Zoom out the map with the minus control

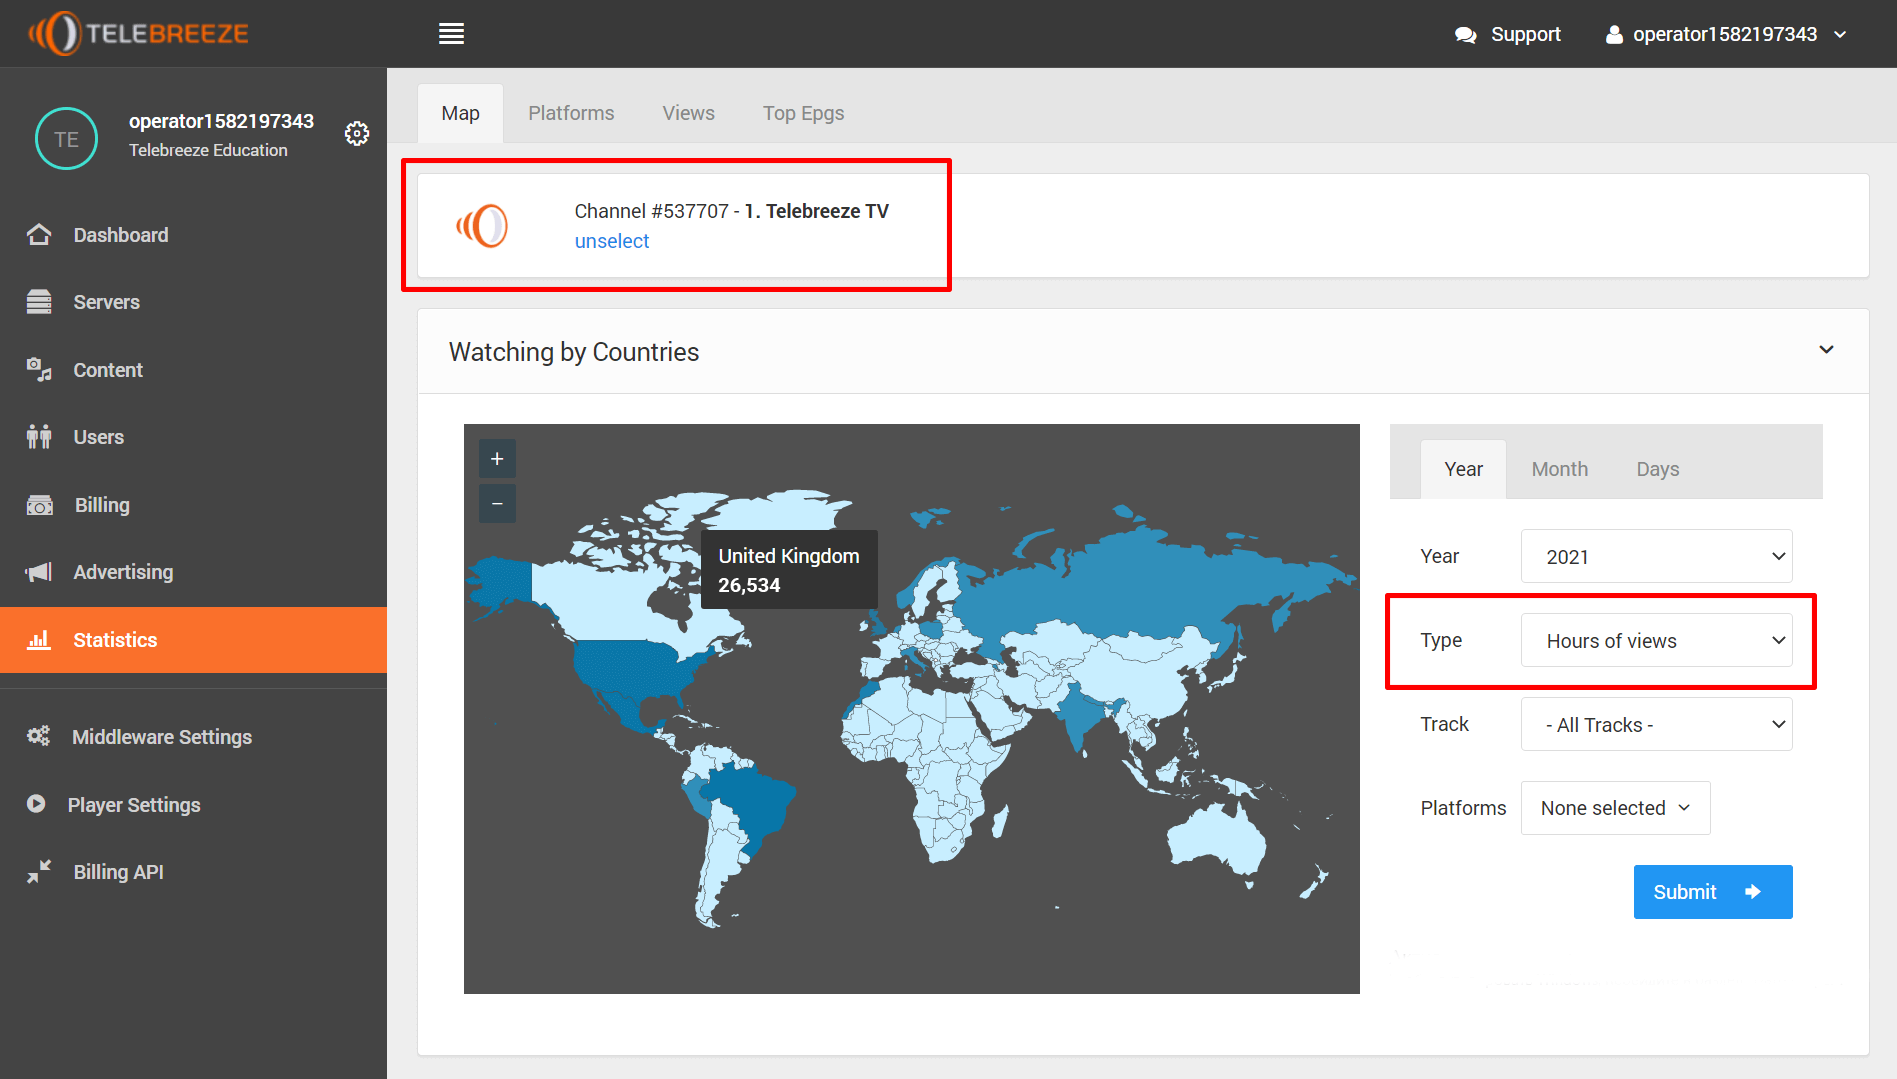point(497,503)
